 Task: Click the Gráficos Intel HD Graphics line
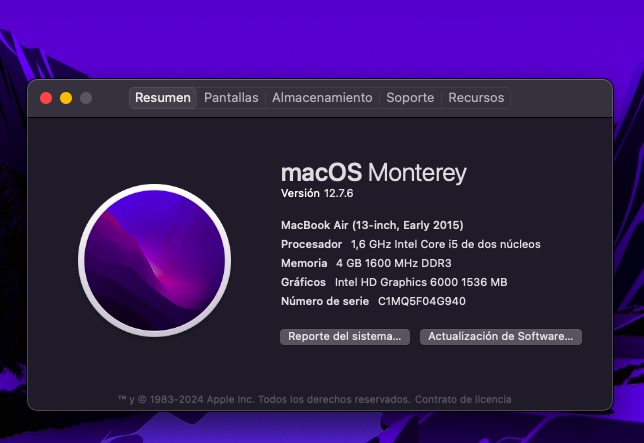[x=394, y=282]
